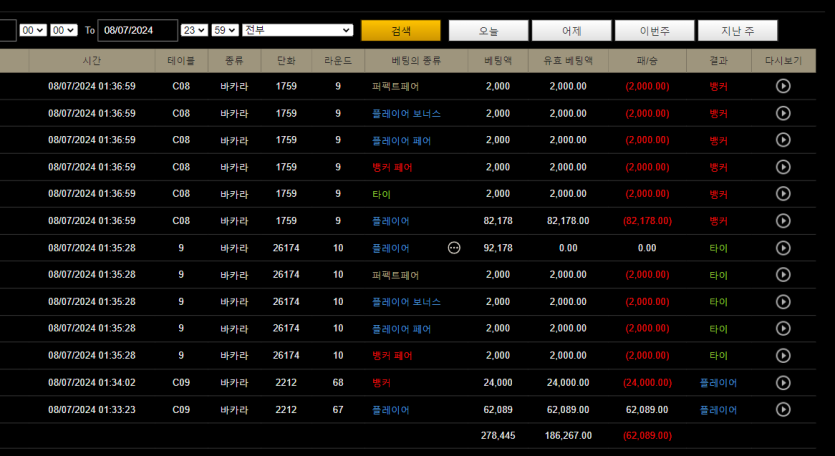Sort by the 시간 column header
The image size is (835, 456).
click(92, 61)
